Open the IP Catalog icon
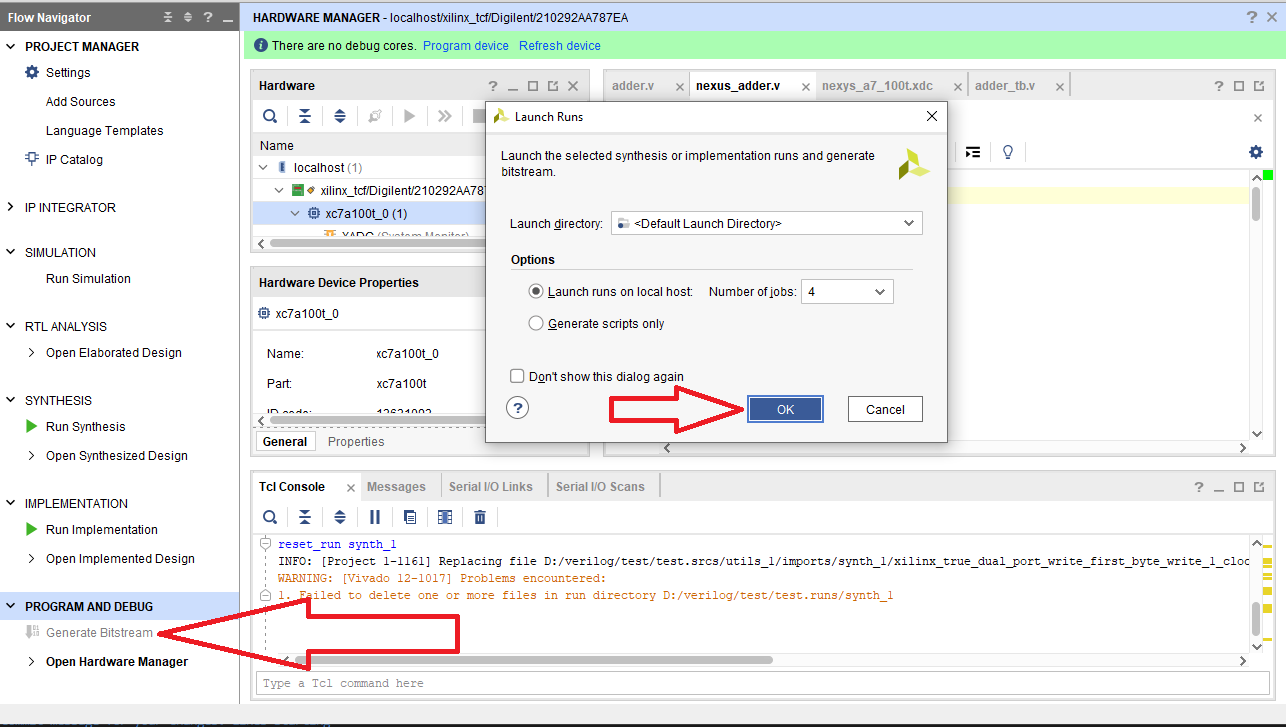 32,160
